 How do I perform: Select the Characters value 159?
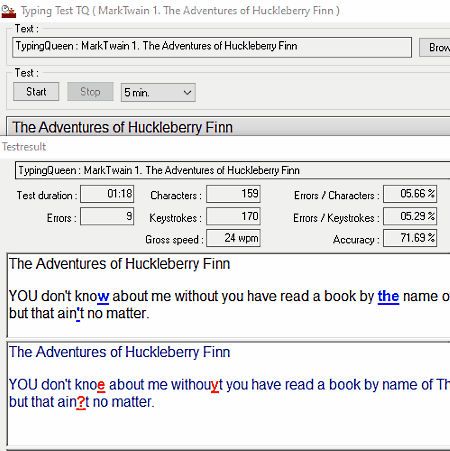point(233,194)
